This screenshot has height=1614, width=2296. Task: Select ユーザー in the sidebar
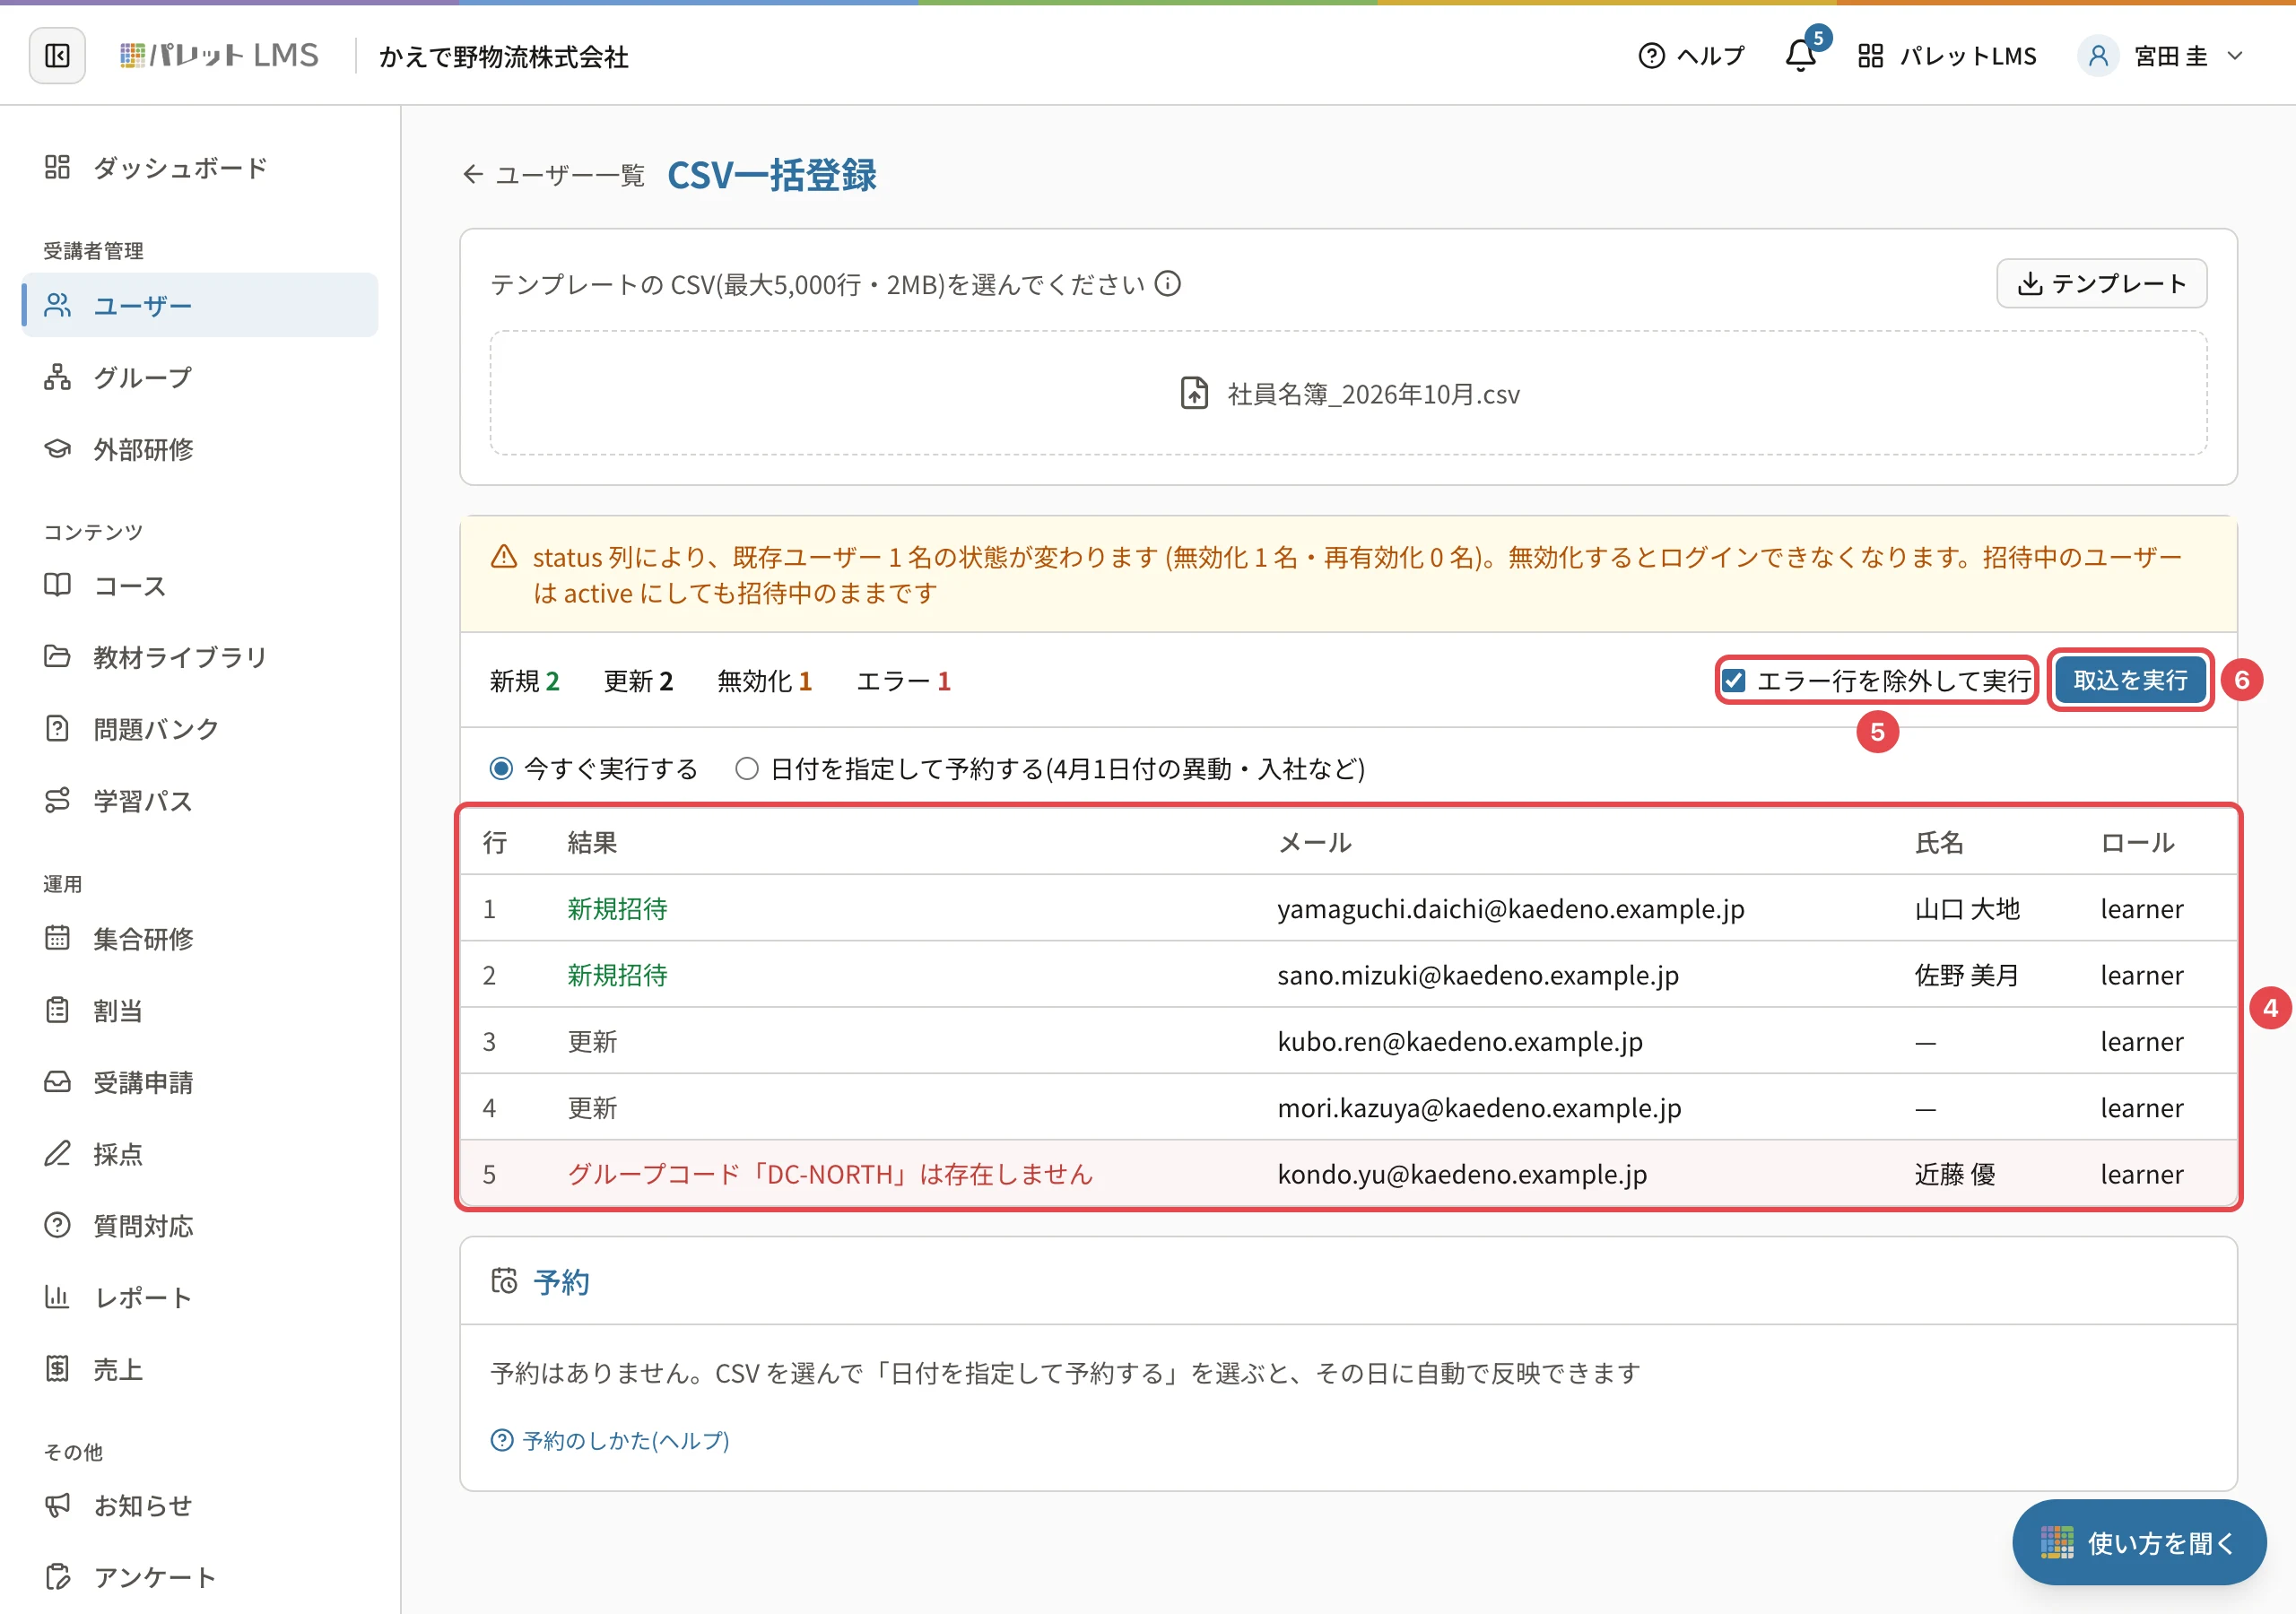pos(200,305)
